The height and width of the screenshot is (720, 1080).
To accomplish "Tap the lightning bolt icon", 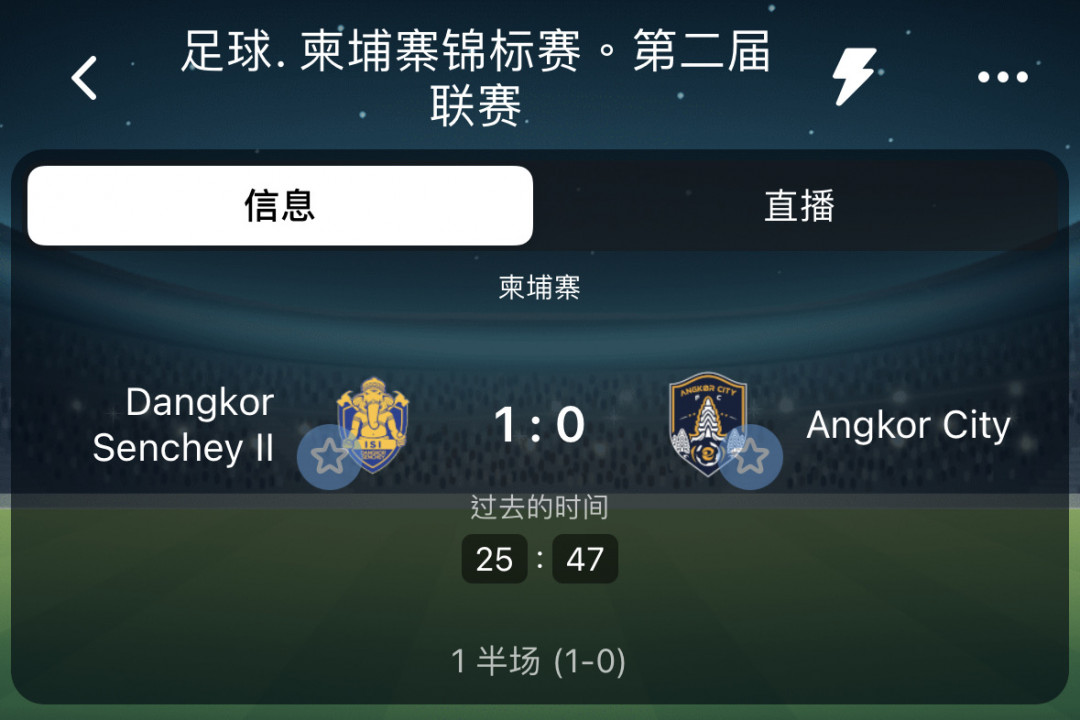I will 854,76.
